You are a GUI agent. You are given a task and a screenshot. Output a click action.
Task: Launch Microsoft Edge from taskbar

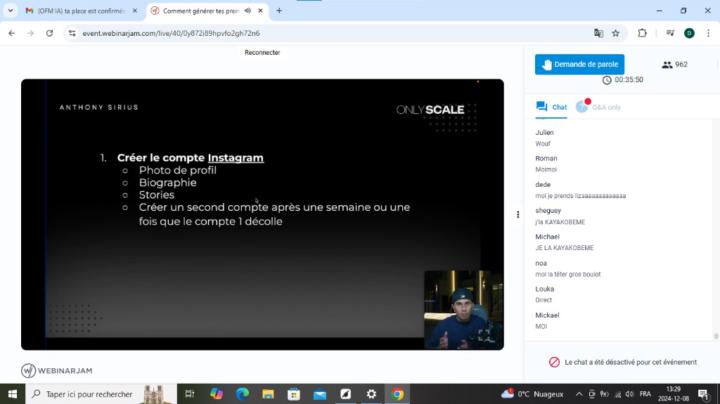tap(242, 394)
